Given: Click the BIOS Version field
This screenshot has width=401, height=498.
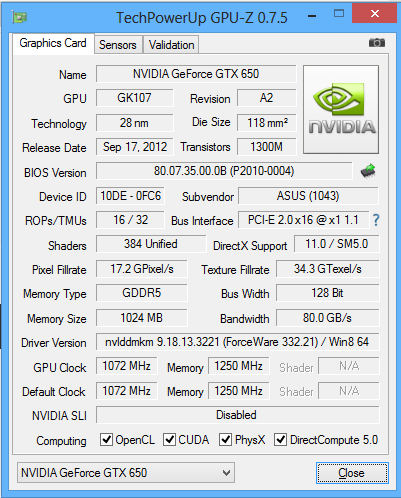Looking at the screenshot, I should point(224,171).
